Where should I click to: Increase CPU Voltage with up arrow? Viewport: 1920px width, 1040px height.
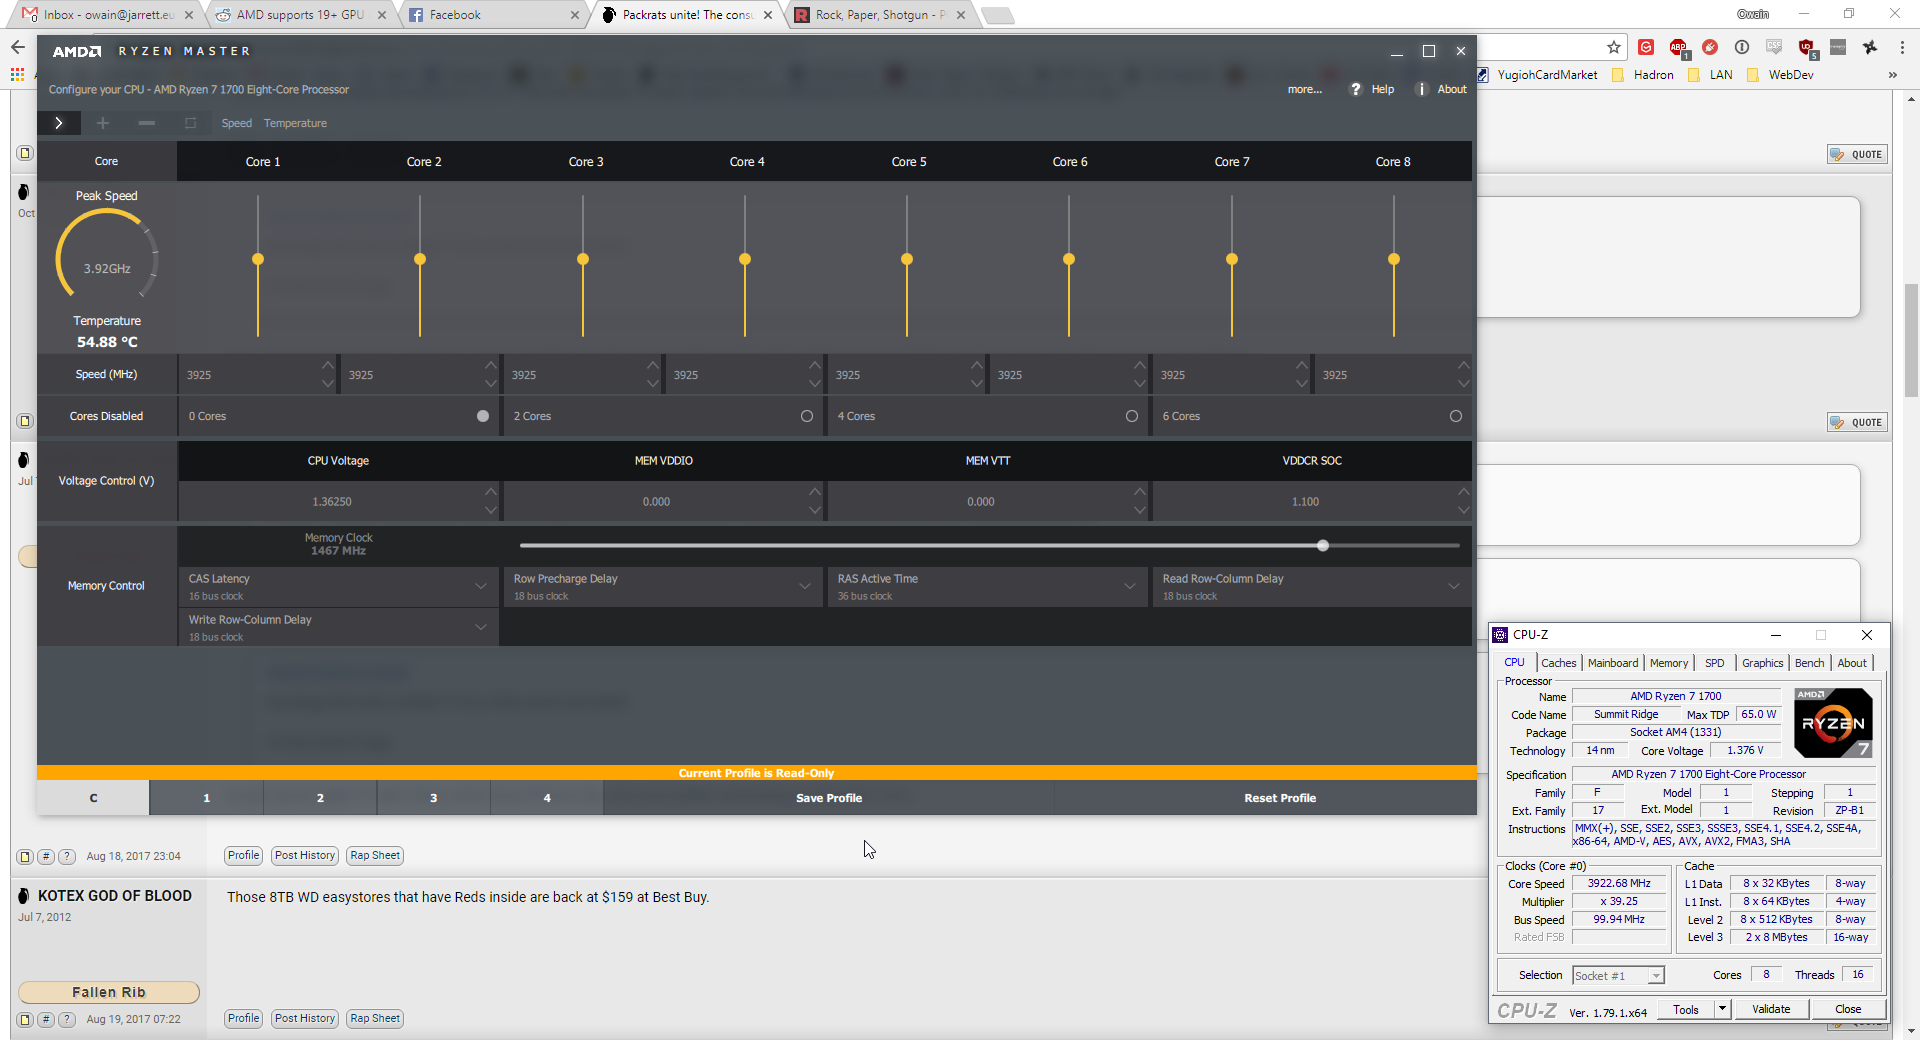491,491
